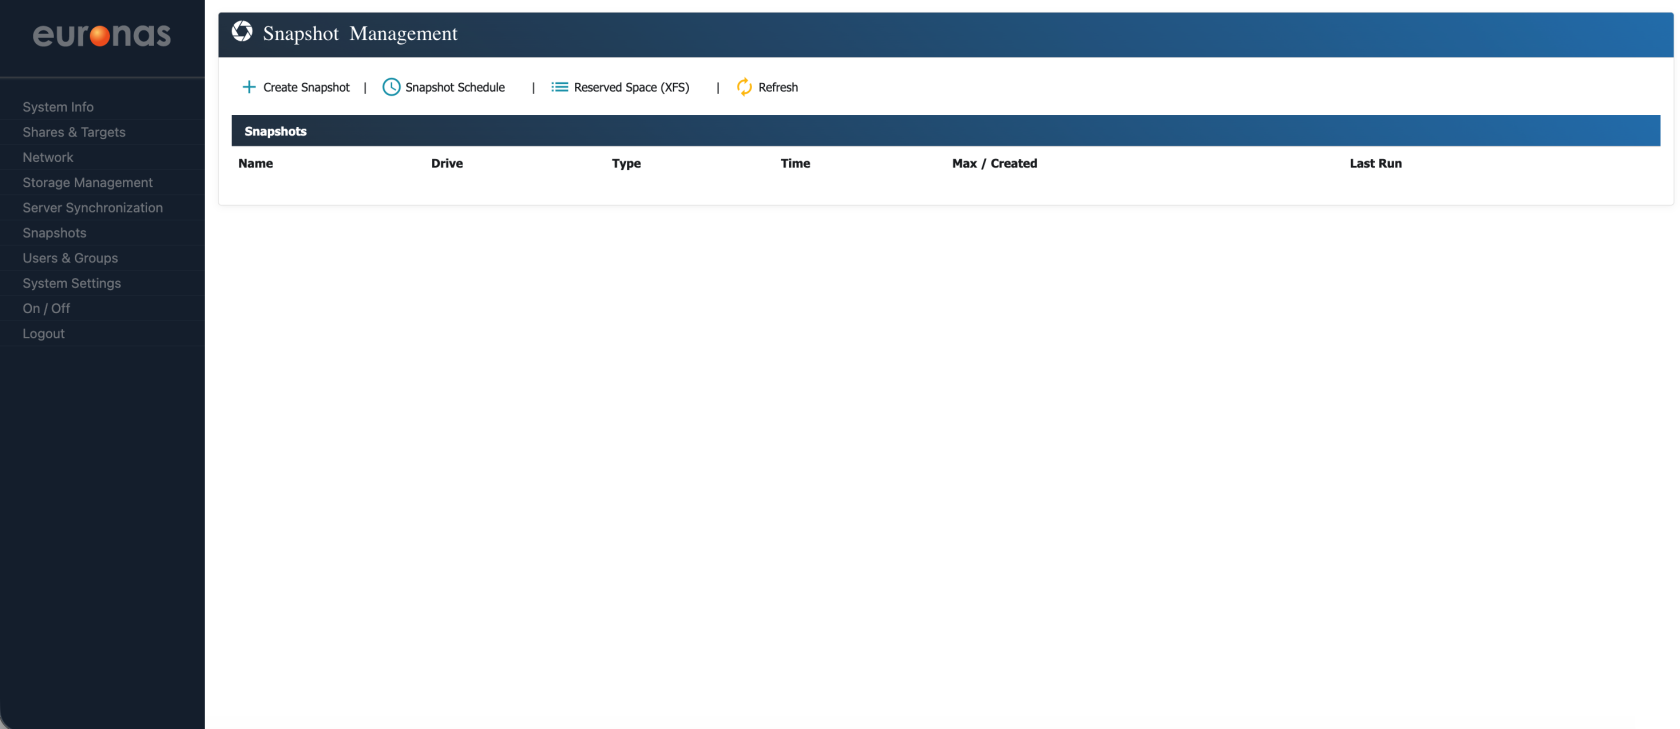Open System Info in the sidebar
This screenshot has width=1680, height=729.
coord(58,107)
